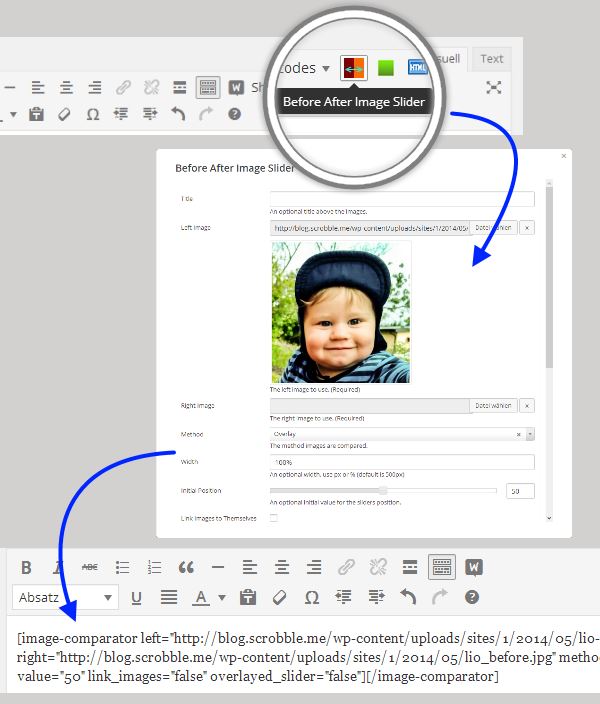
Task: Click Remove link icon in bottom editor toolbar
Action: point(378,568)
